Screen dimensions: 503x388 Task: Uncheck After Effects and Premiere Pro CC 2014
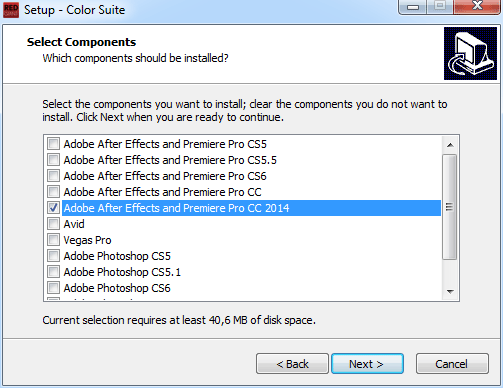tap(53, 208)
